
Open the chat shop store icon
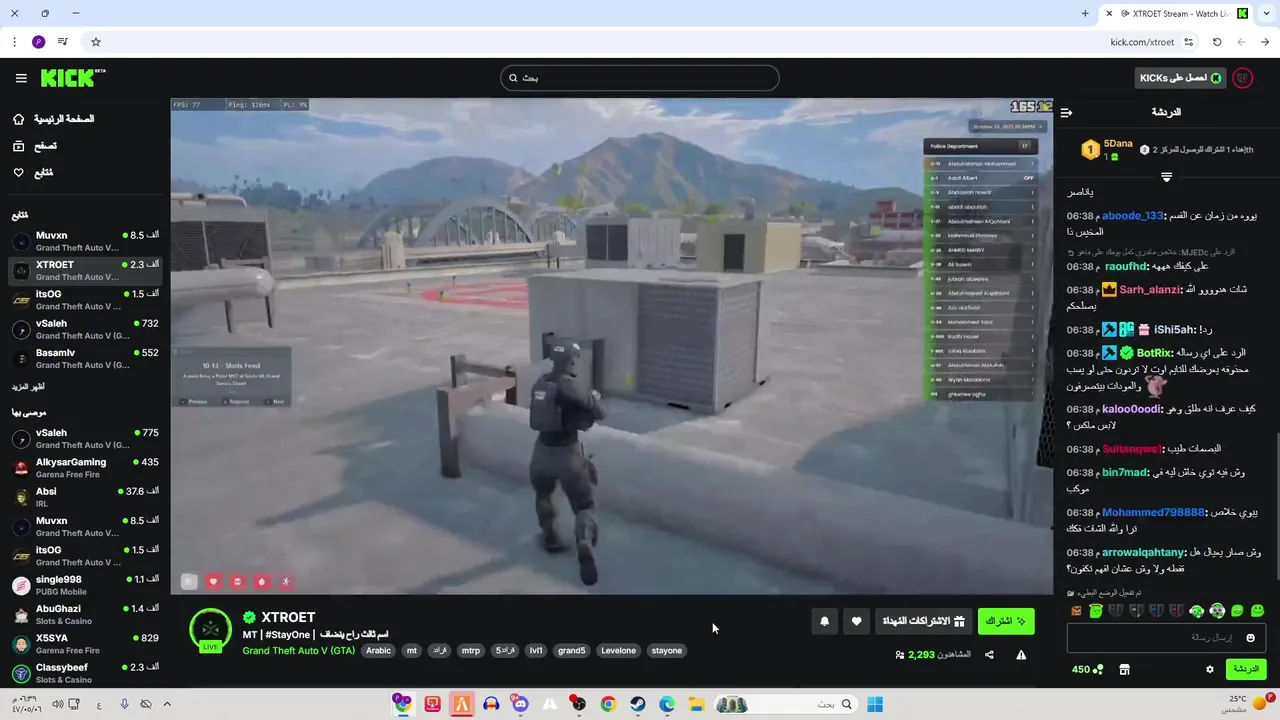(1124, 669)
